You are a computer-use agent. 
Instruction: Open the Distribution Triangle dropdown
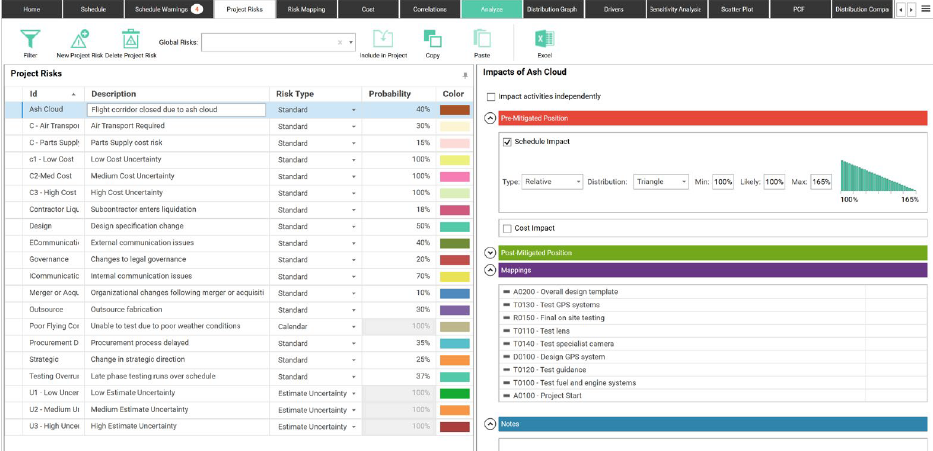[660, 182]
